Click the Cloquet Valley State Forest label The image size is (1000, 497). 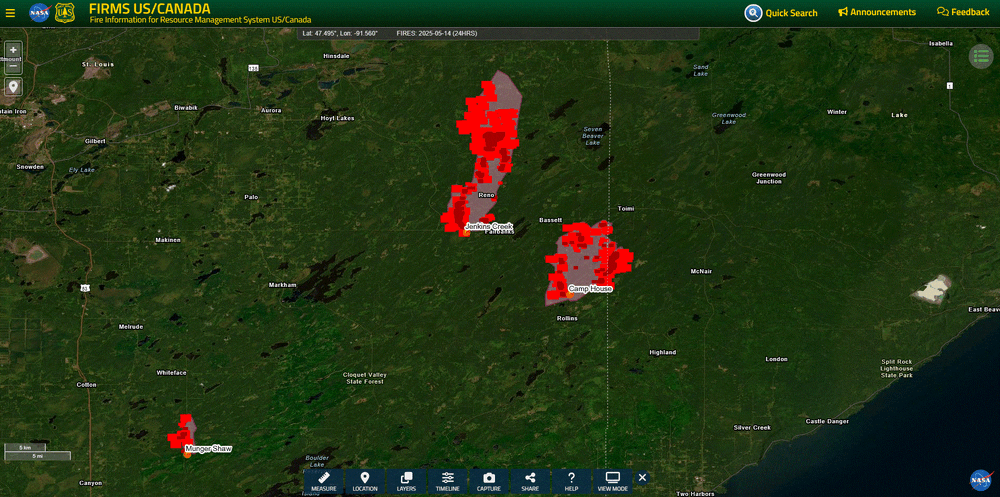pyautogui.click(x=365, y=378)
